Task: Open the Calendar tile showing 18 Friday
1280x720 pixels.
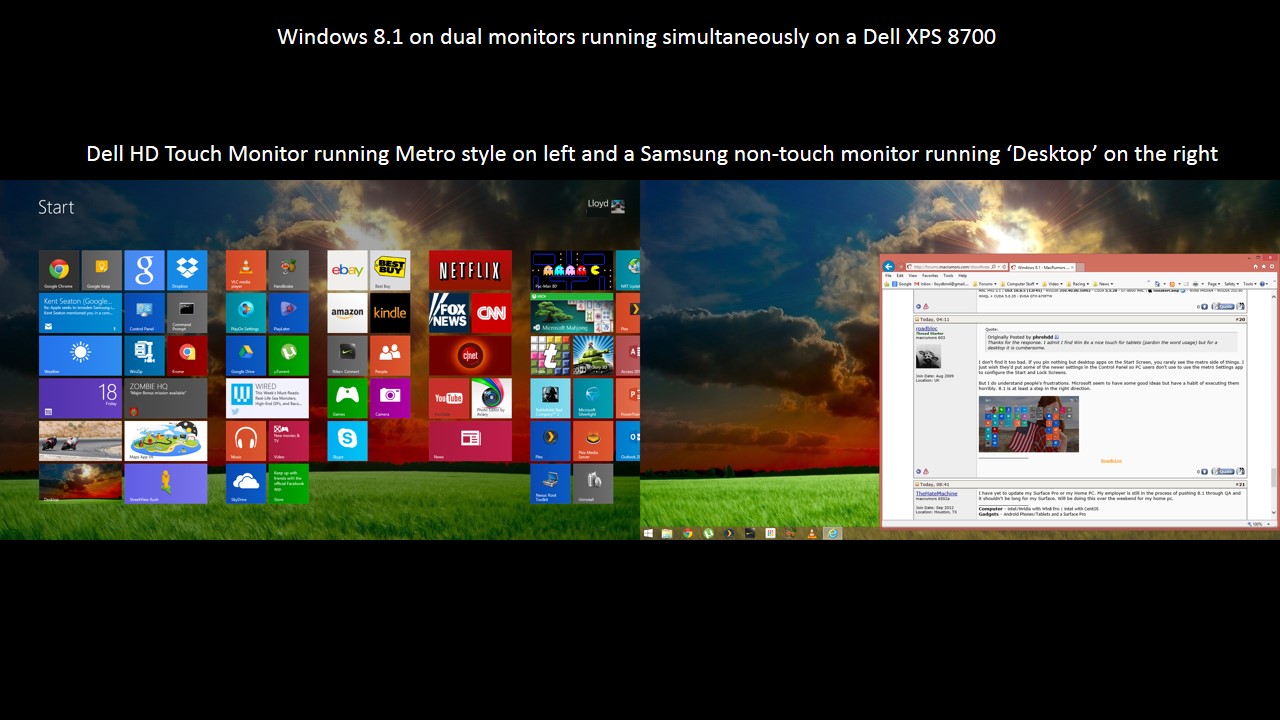Action: pyautogui.click(x=80, y=398)
